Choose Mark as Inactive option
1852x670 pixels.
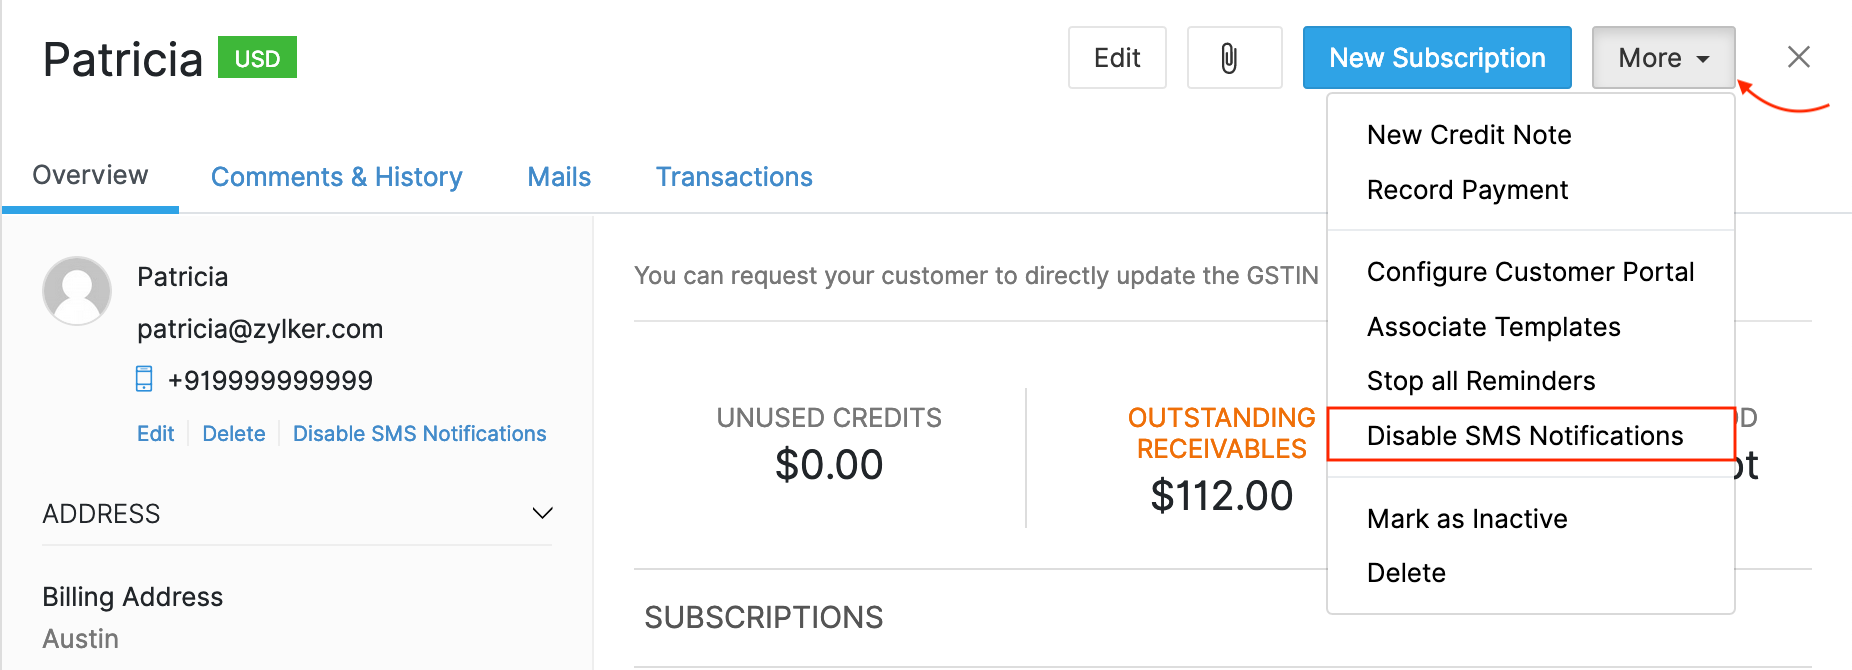pos(1466,518)
